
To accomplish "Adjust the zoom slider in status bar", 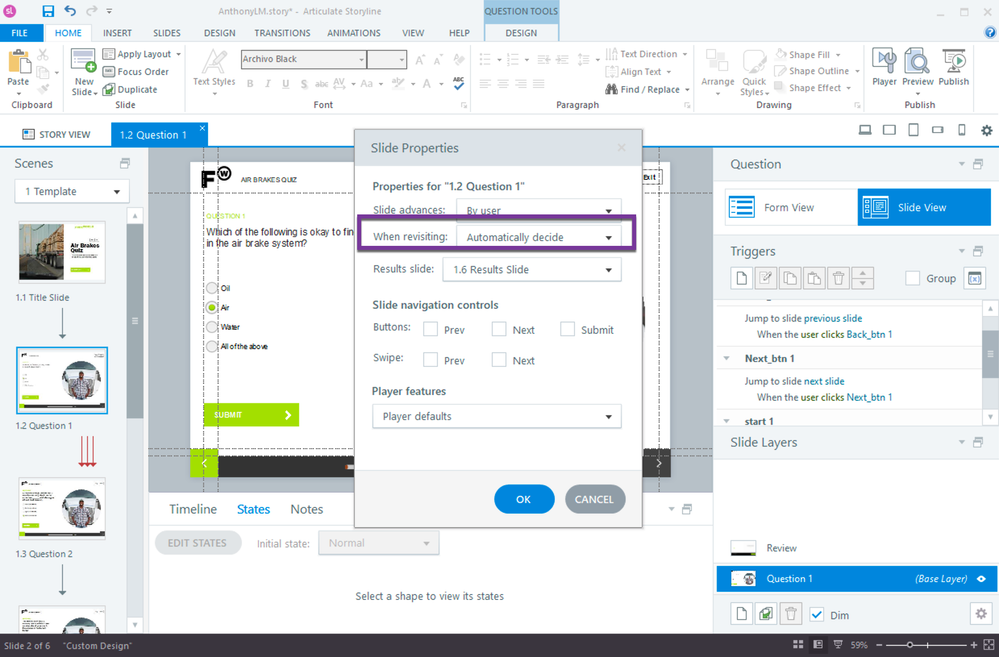I will [x=910, y=645].
